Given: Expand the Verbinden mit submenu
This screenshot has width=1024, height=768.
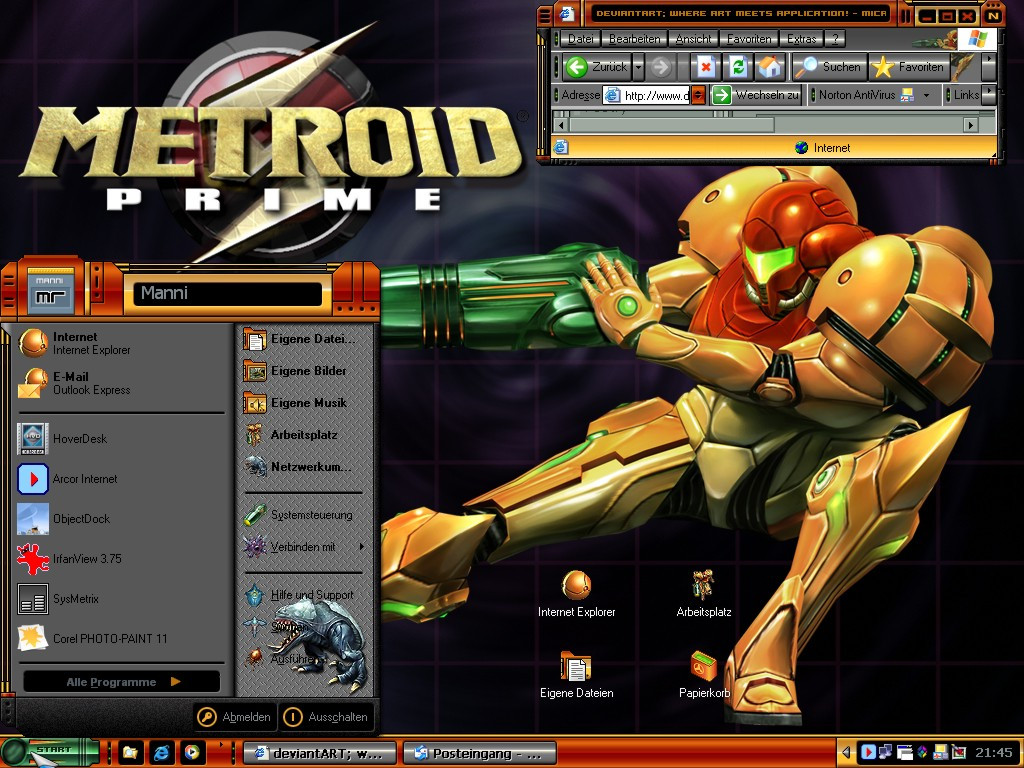Looking at the screenshot, I should [x=304, y=547].
